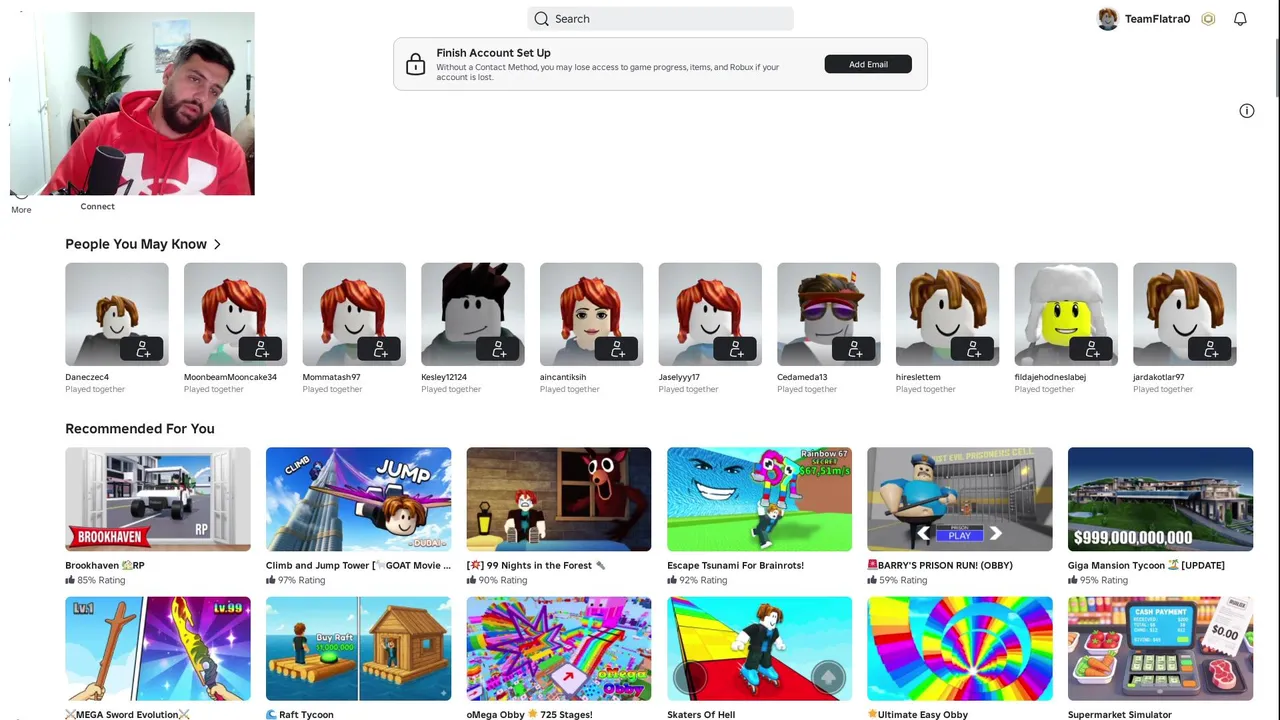Screen dimensions: 1280x720
Task: Click the Add Email button
Action: 868,64
